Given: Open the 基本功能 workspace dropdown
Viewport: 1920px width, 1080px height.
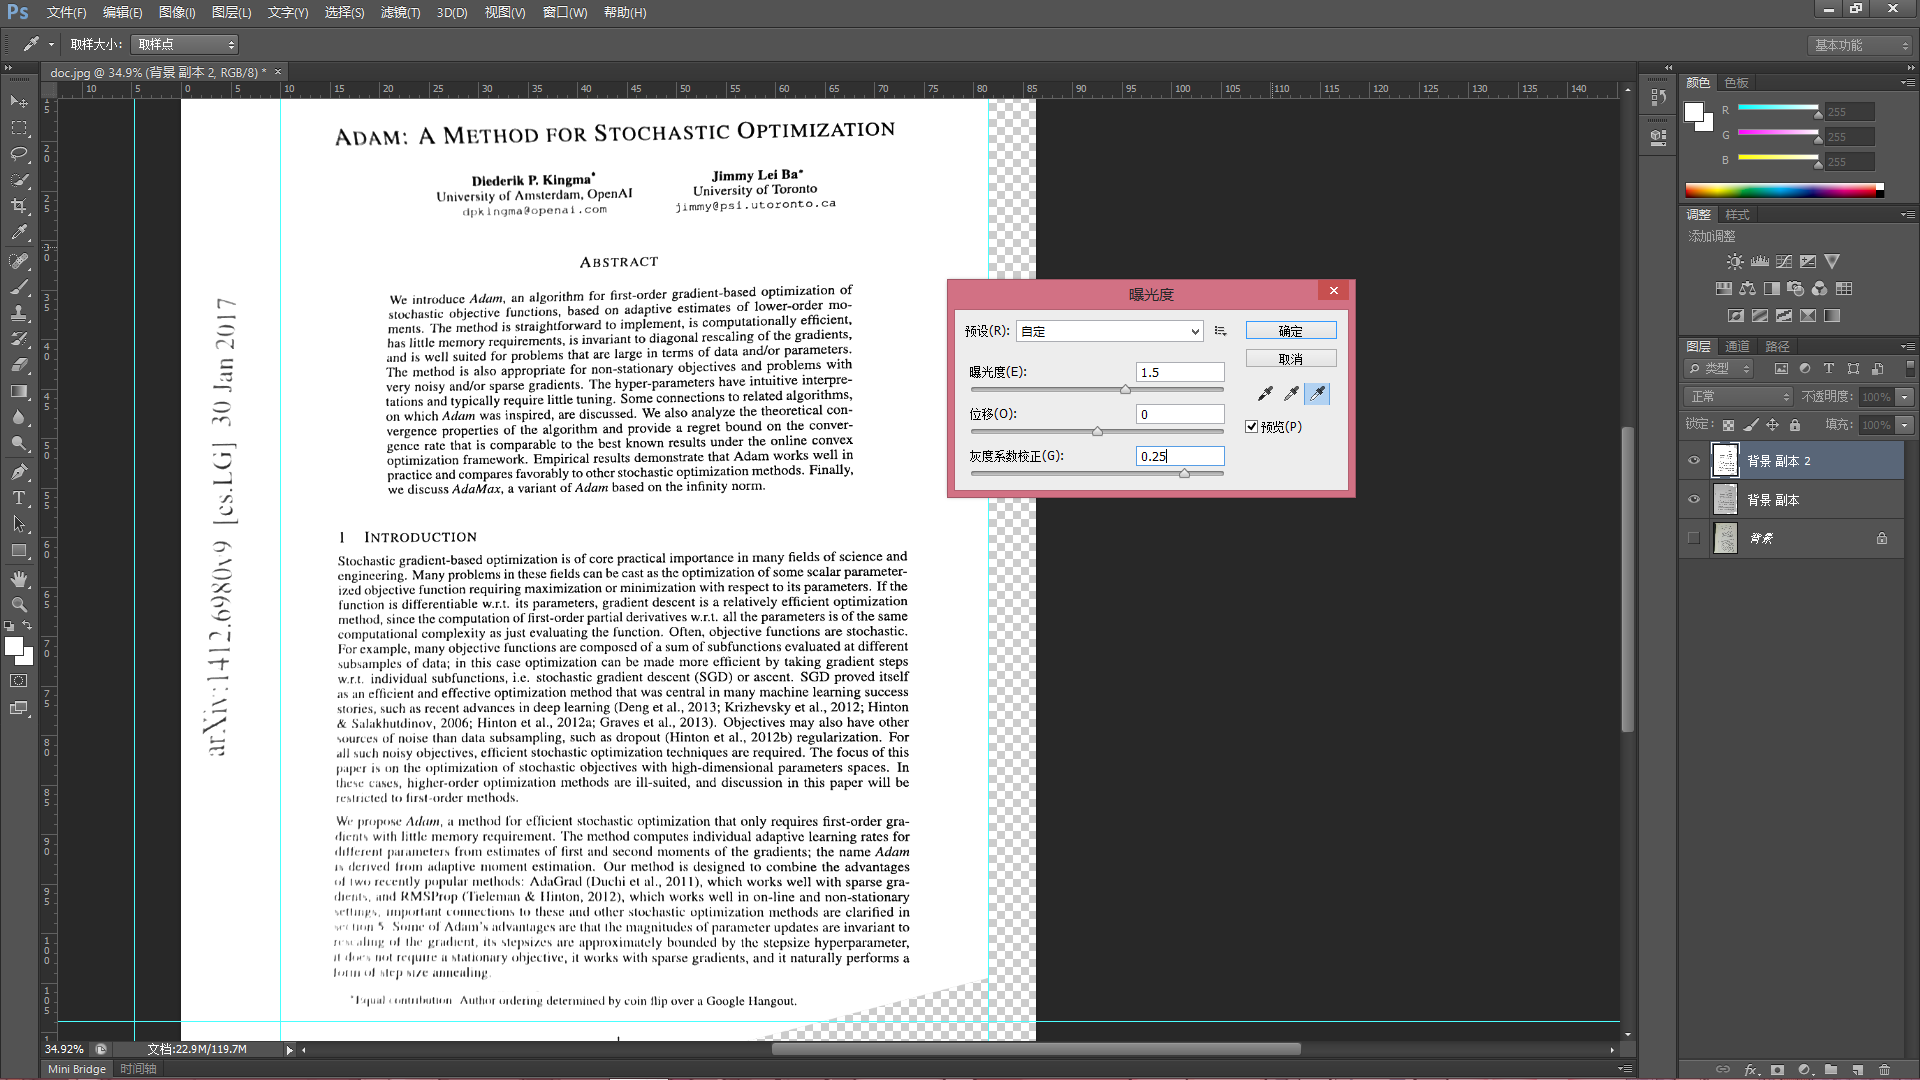Looking at the screenshot, I should coord(1860,45).
